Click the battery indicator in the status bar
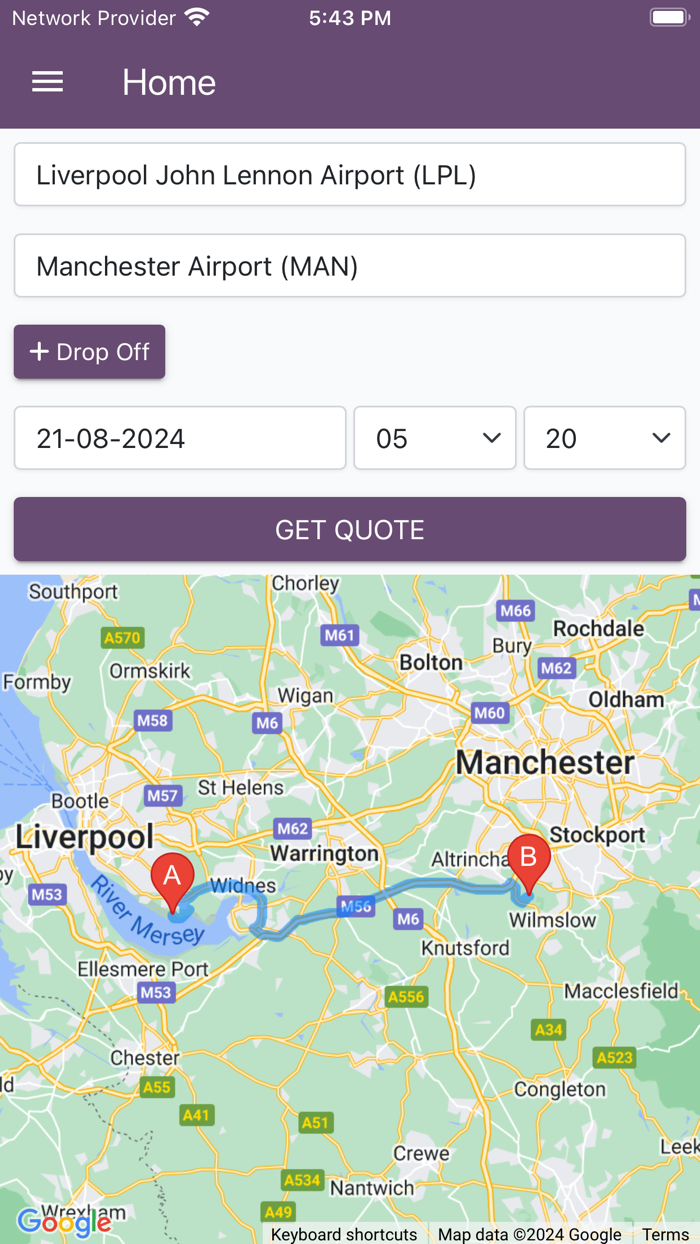This screenshot has height=1244, width=700. (x=668, y=16)
